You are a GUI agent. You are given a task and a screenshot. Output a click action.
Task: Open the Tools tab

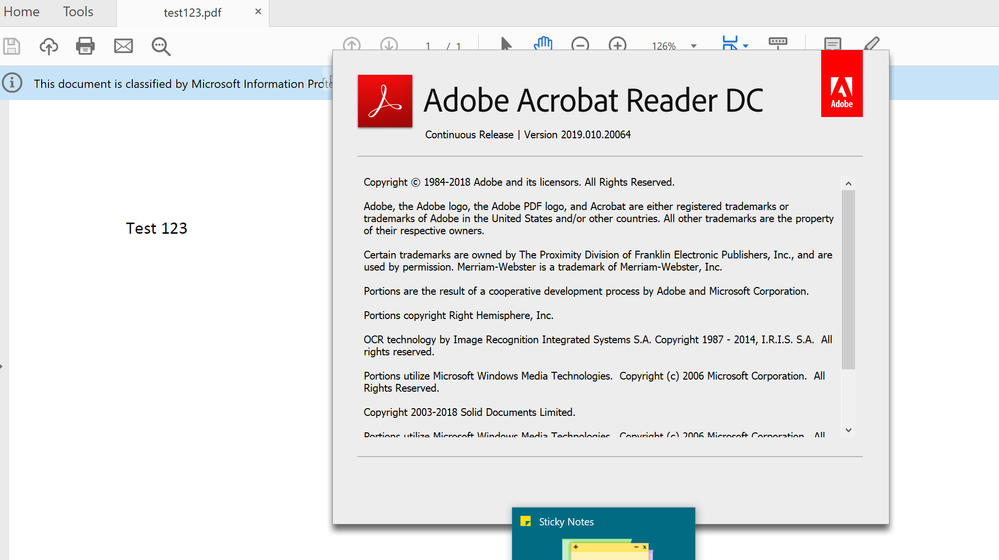point(78,11)
